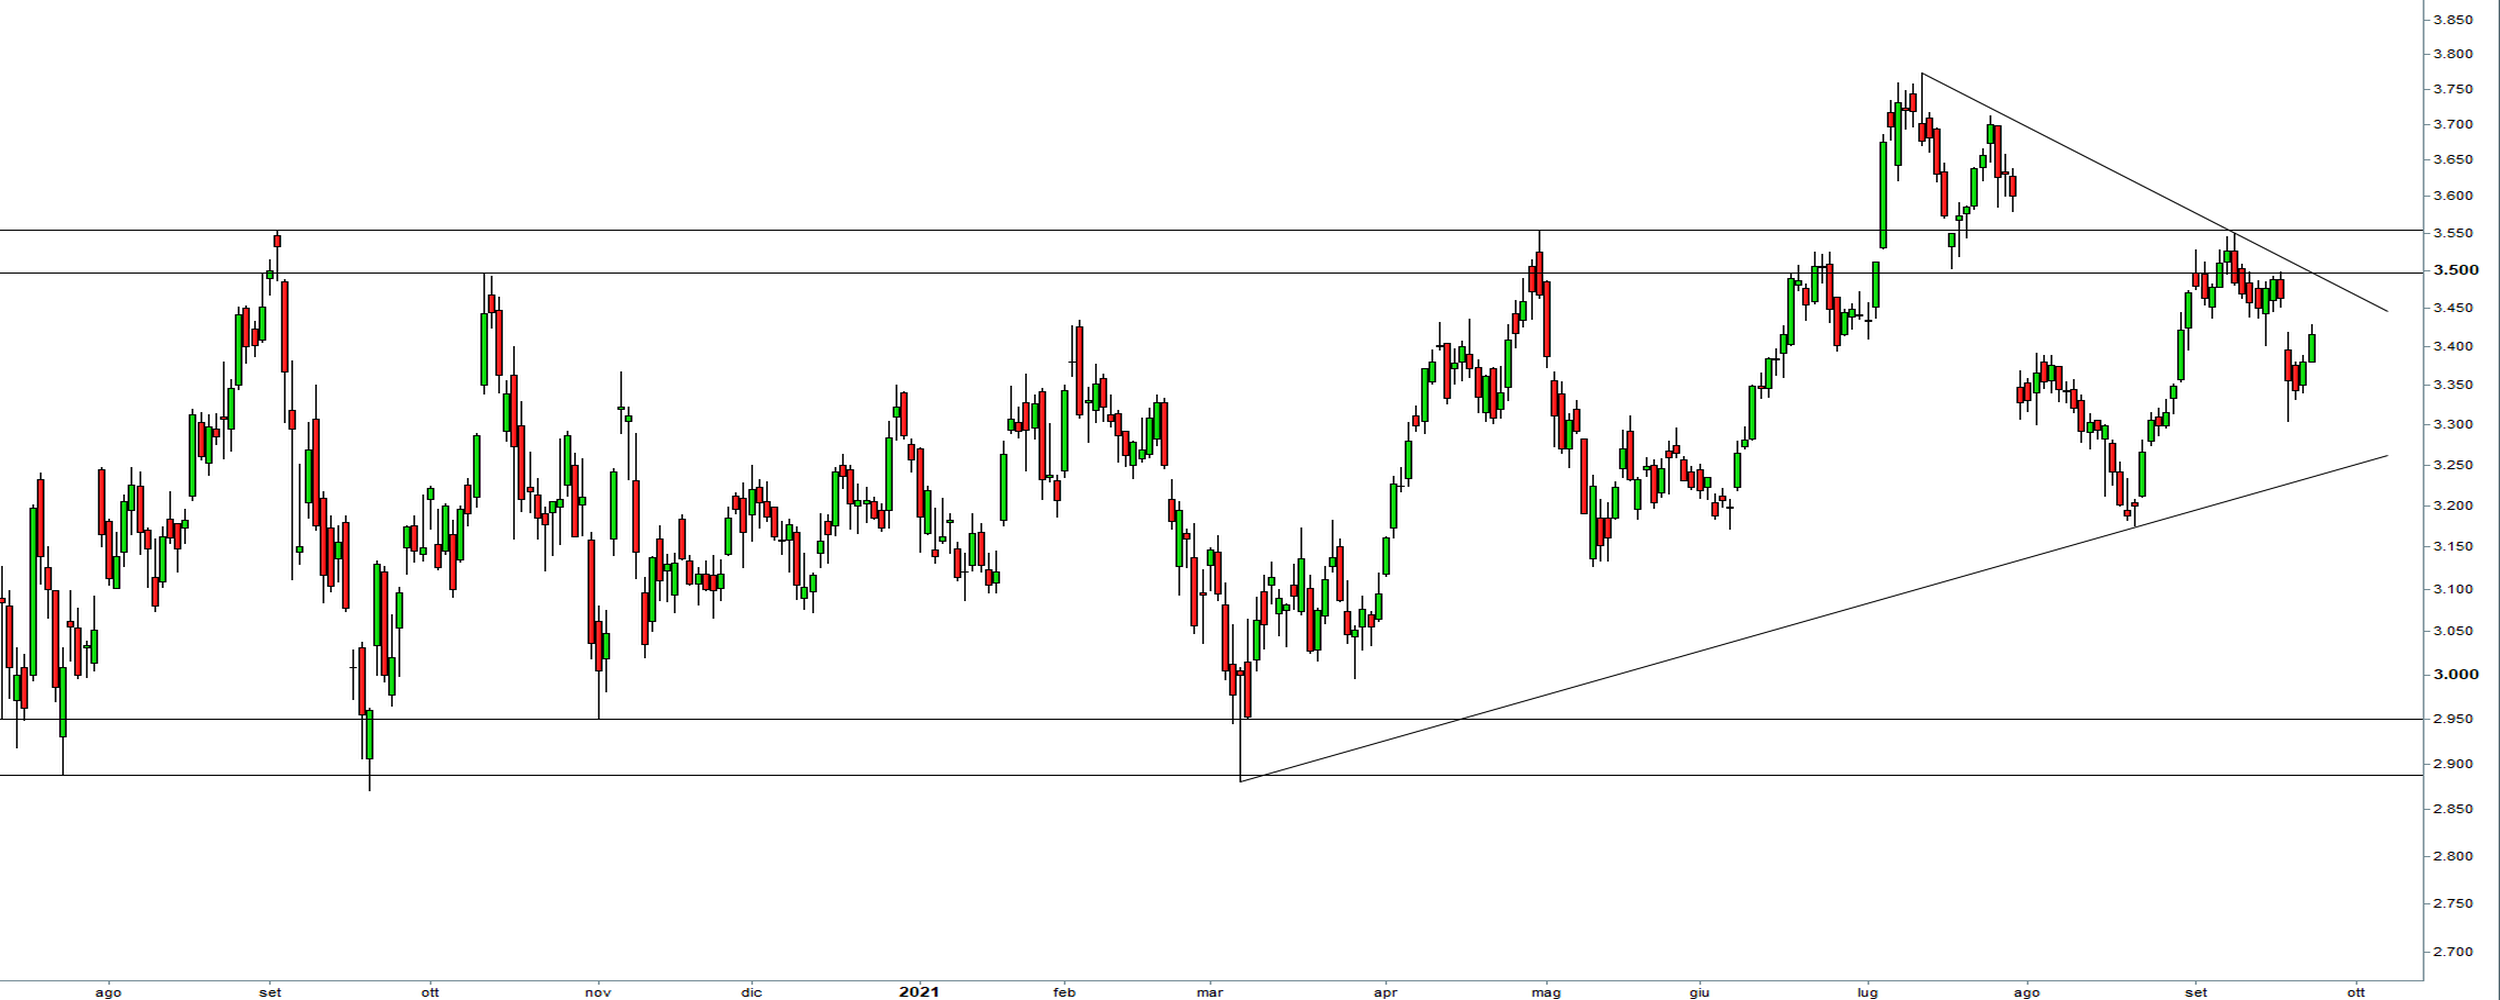Select the 2021 year label on time axis

click(x=918, y=992)
